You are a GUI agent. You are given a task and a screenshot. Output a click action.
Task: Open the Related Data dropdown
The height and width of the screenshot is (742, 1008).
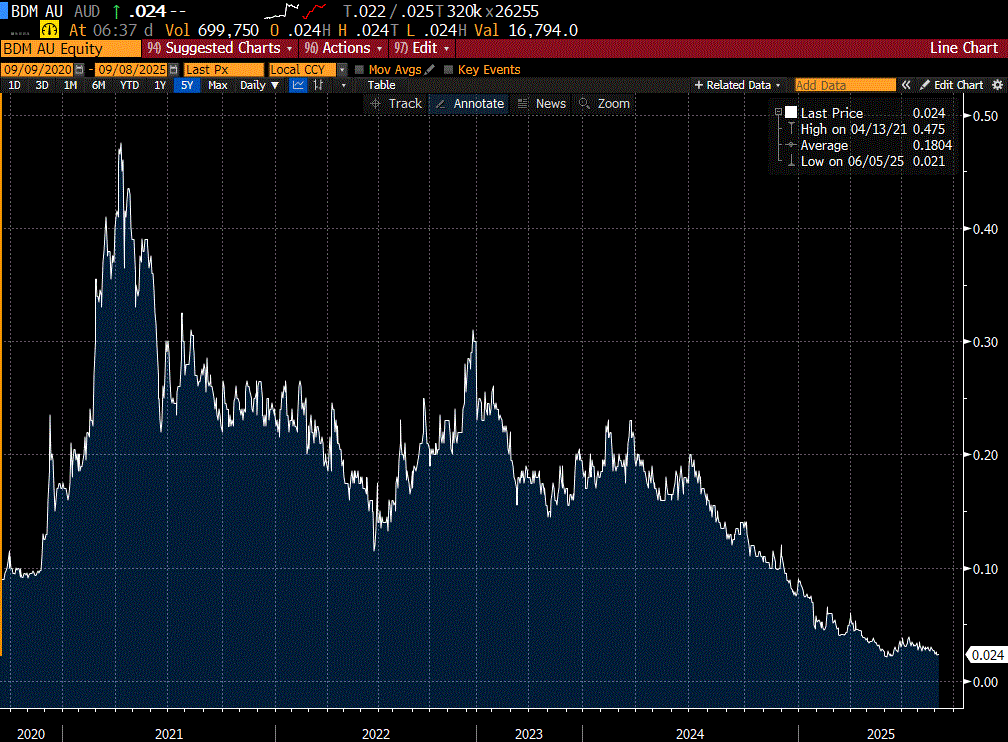(738, 85)
